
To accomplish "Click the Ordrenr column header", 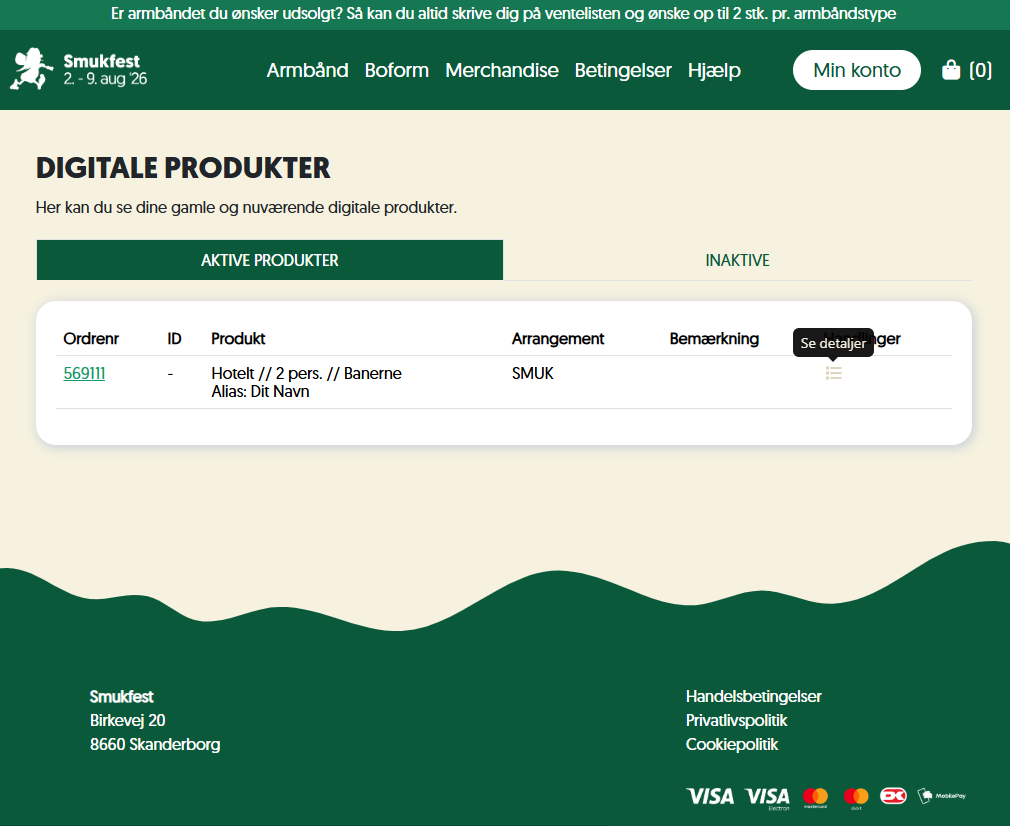I will coord(91,338).
